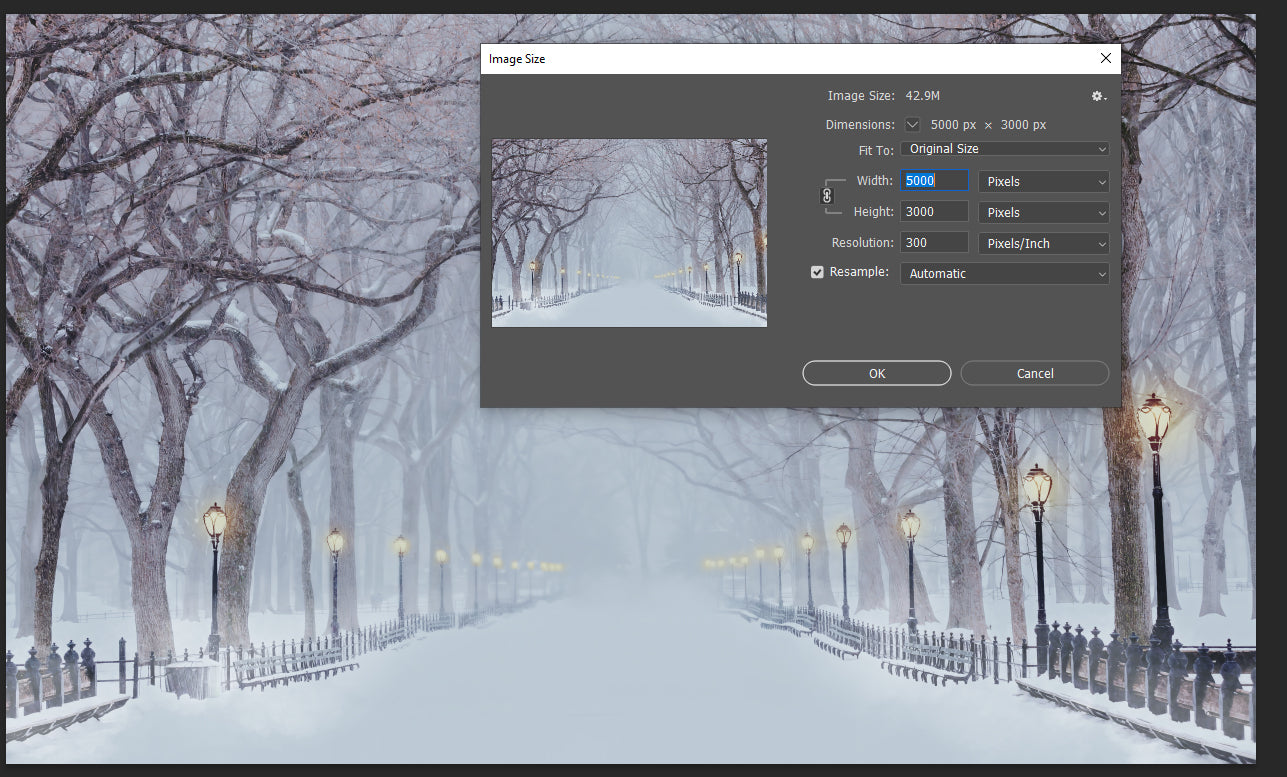
Task: Open the Resample Automatic dropdown
Action: coord(1004,273)
